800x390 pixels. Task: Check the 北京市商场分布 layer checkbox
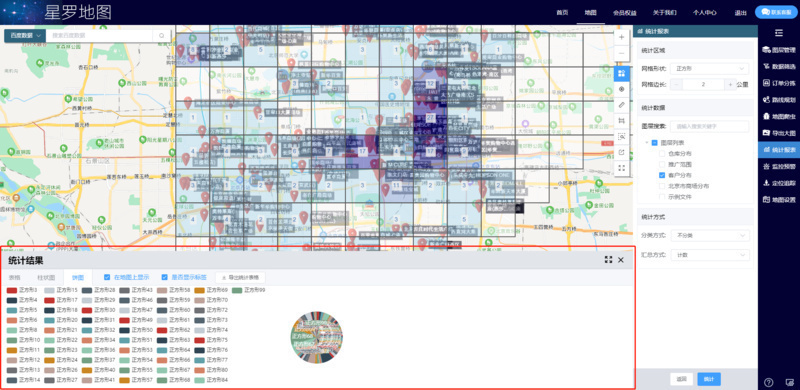[662, 186]
